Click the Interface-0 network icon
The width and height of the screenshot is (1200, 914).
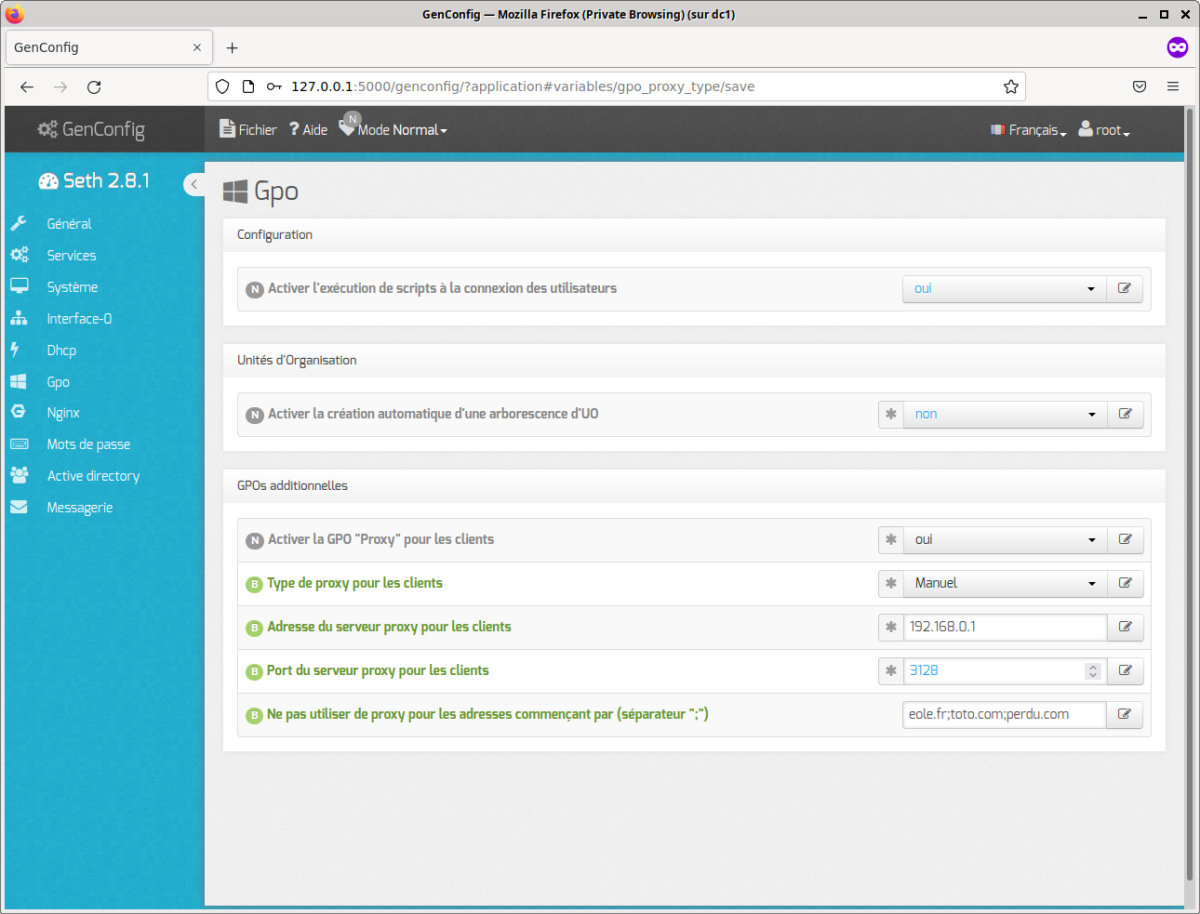18,319
